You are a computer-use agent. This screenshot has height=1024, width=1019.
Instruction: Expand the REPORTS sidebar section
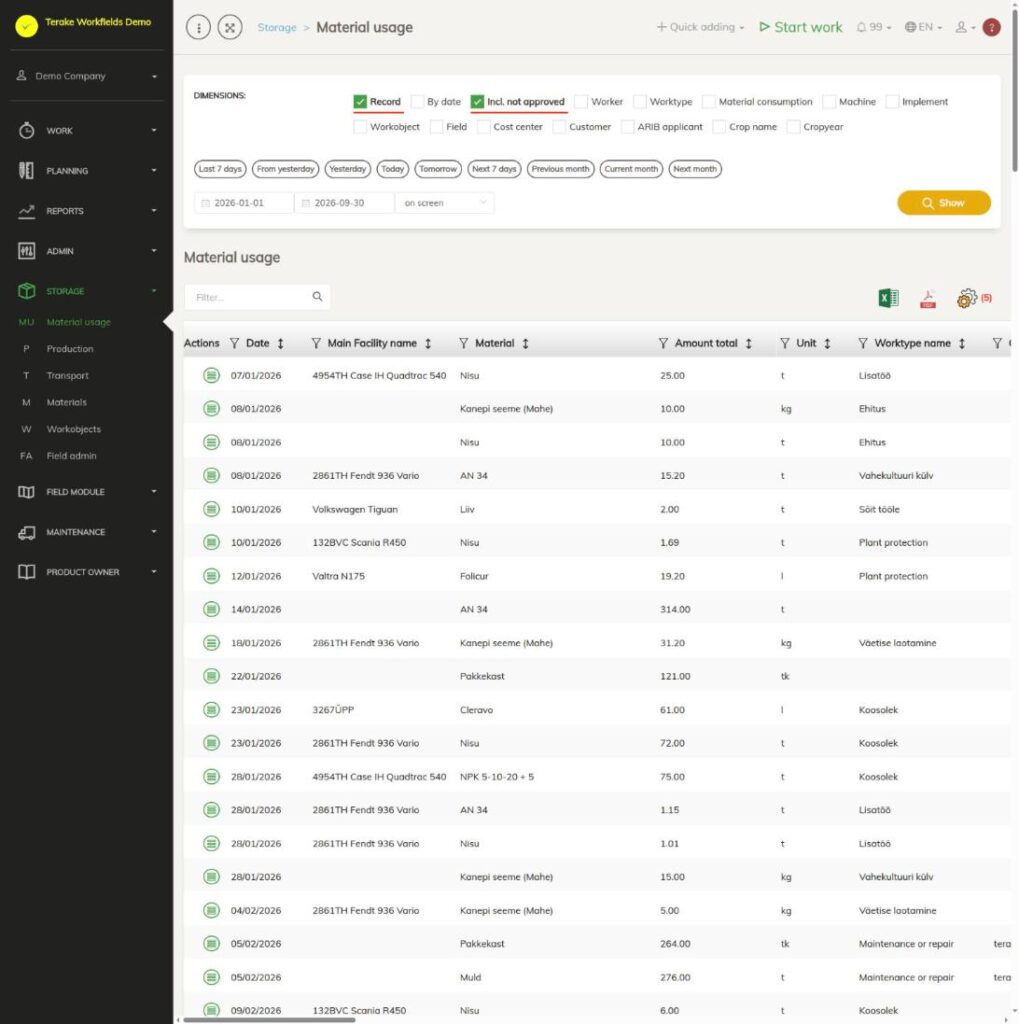87,210
